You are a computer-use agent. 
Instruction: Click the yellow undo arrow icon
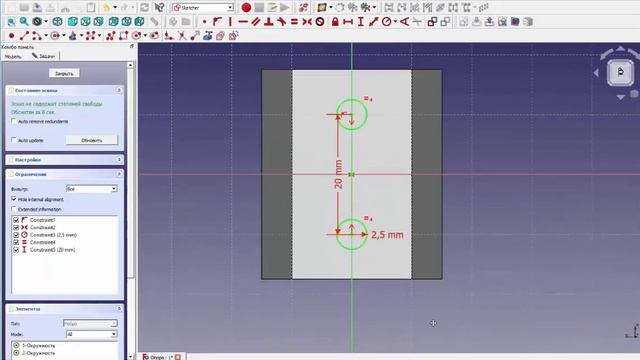[x=106, y=7]
